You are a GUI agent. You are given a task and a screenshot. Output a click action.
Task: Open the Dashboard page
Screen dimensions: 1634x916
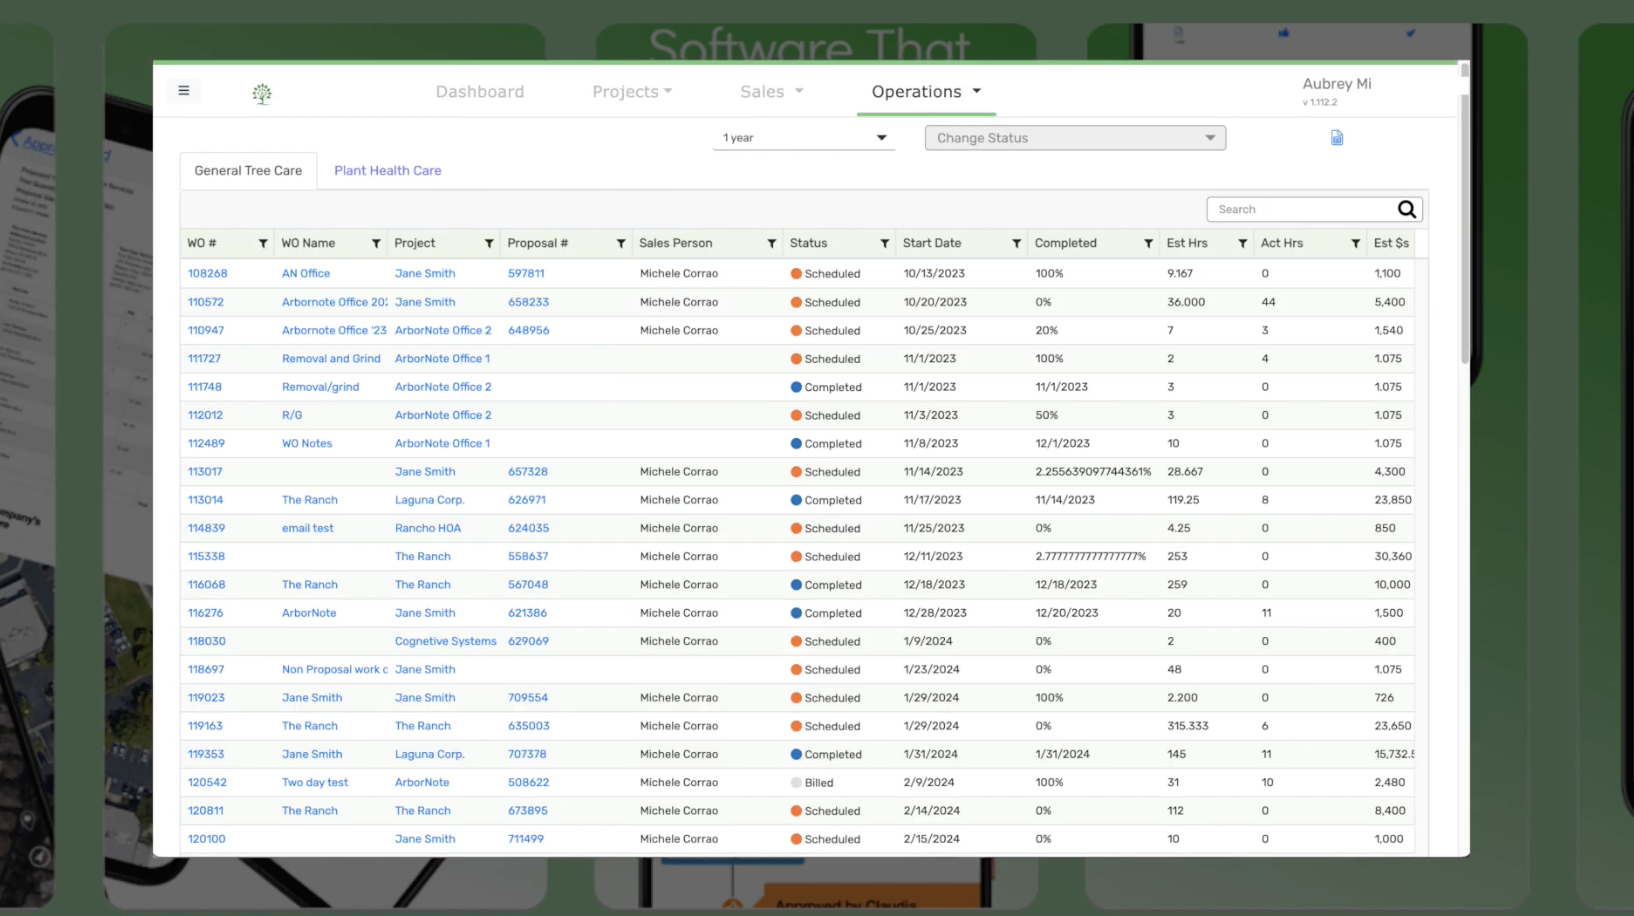click(x=480, y=91)
